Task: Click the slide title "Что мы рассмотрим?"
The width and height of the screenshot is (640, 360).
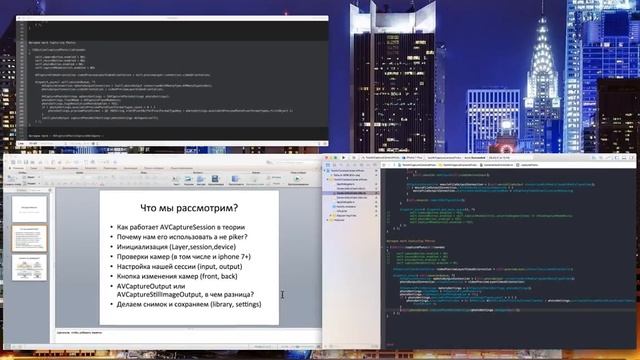Action: point(189,208)
